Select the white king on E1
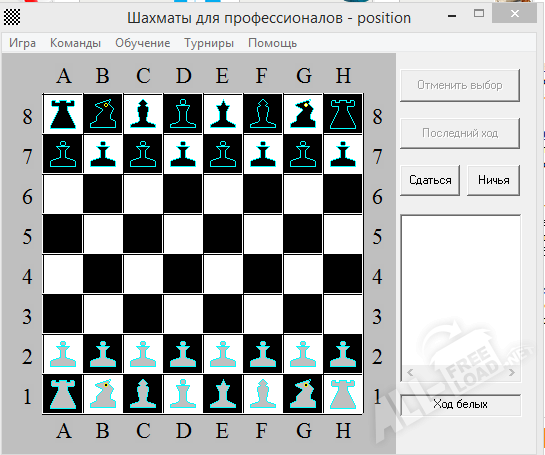This screenshot has width=545, height=455. click(223, 394)
